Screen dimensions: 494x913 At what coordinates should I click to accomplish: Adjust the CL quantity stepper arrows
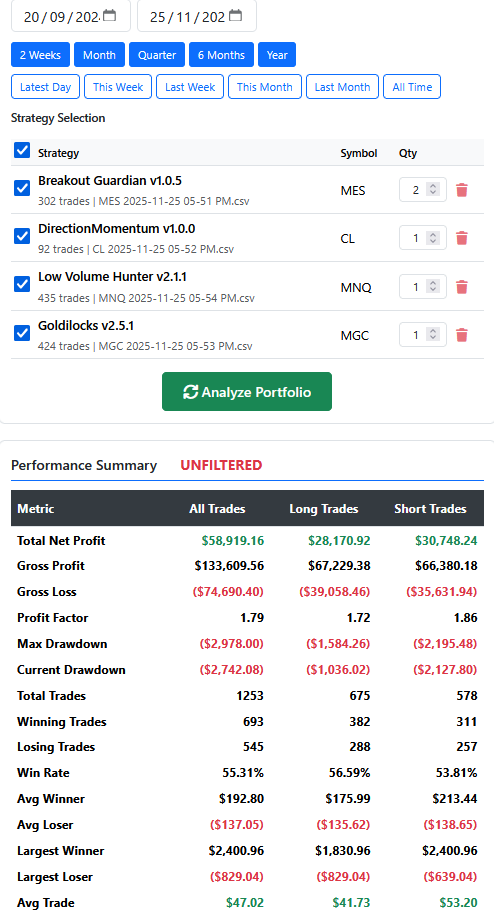[433, 238]
